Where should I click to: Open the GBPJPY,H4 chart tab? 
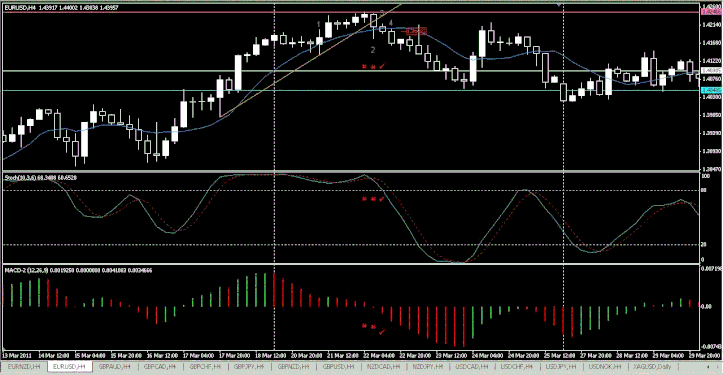pyautogui.click(x=249, y=367)
